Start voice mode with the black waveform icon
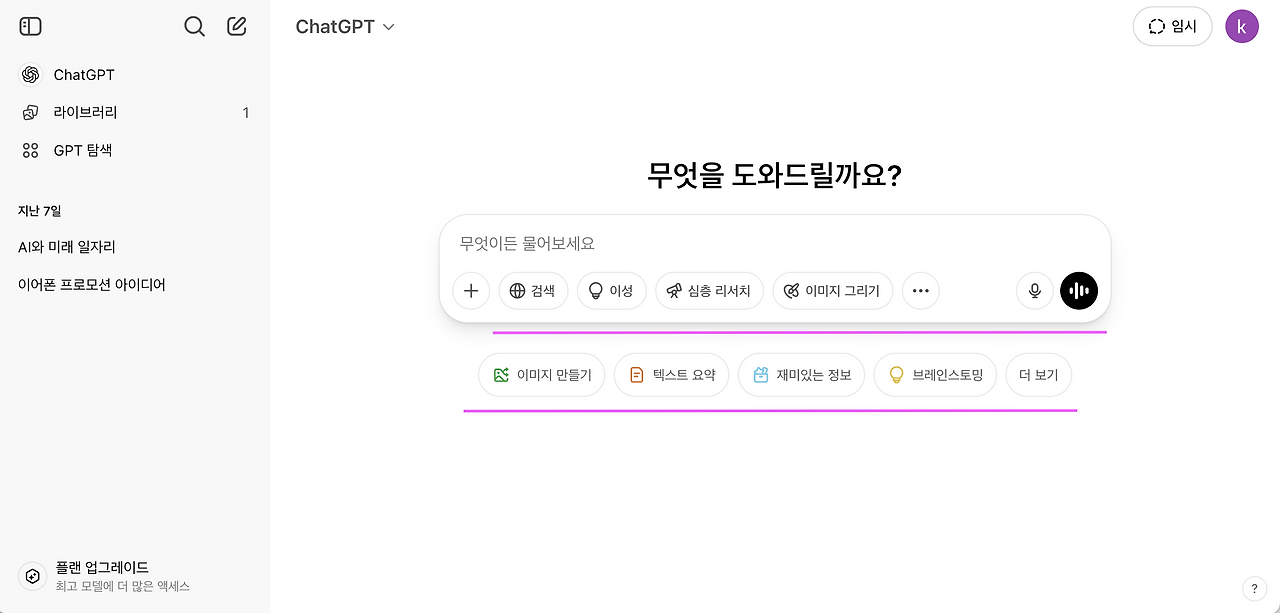 pos(1078,290)
